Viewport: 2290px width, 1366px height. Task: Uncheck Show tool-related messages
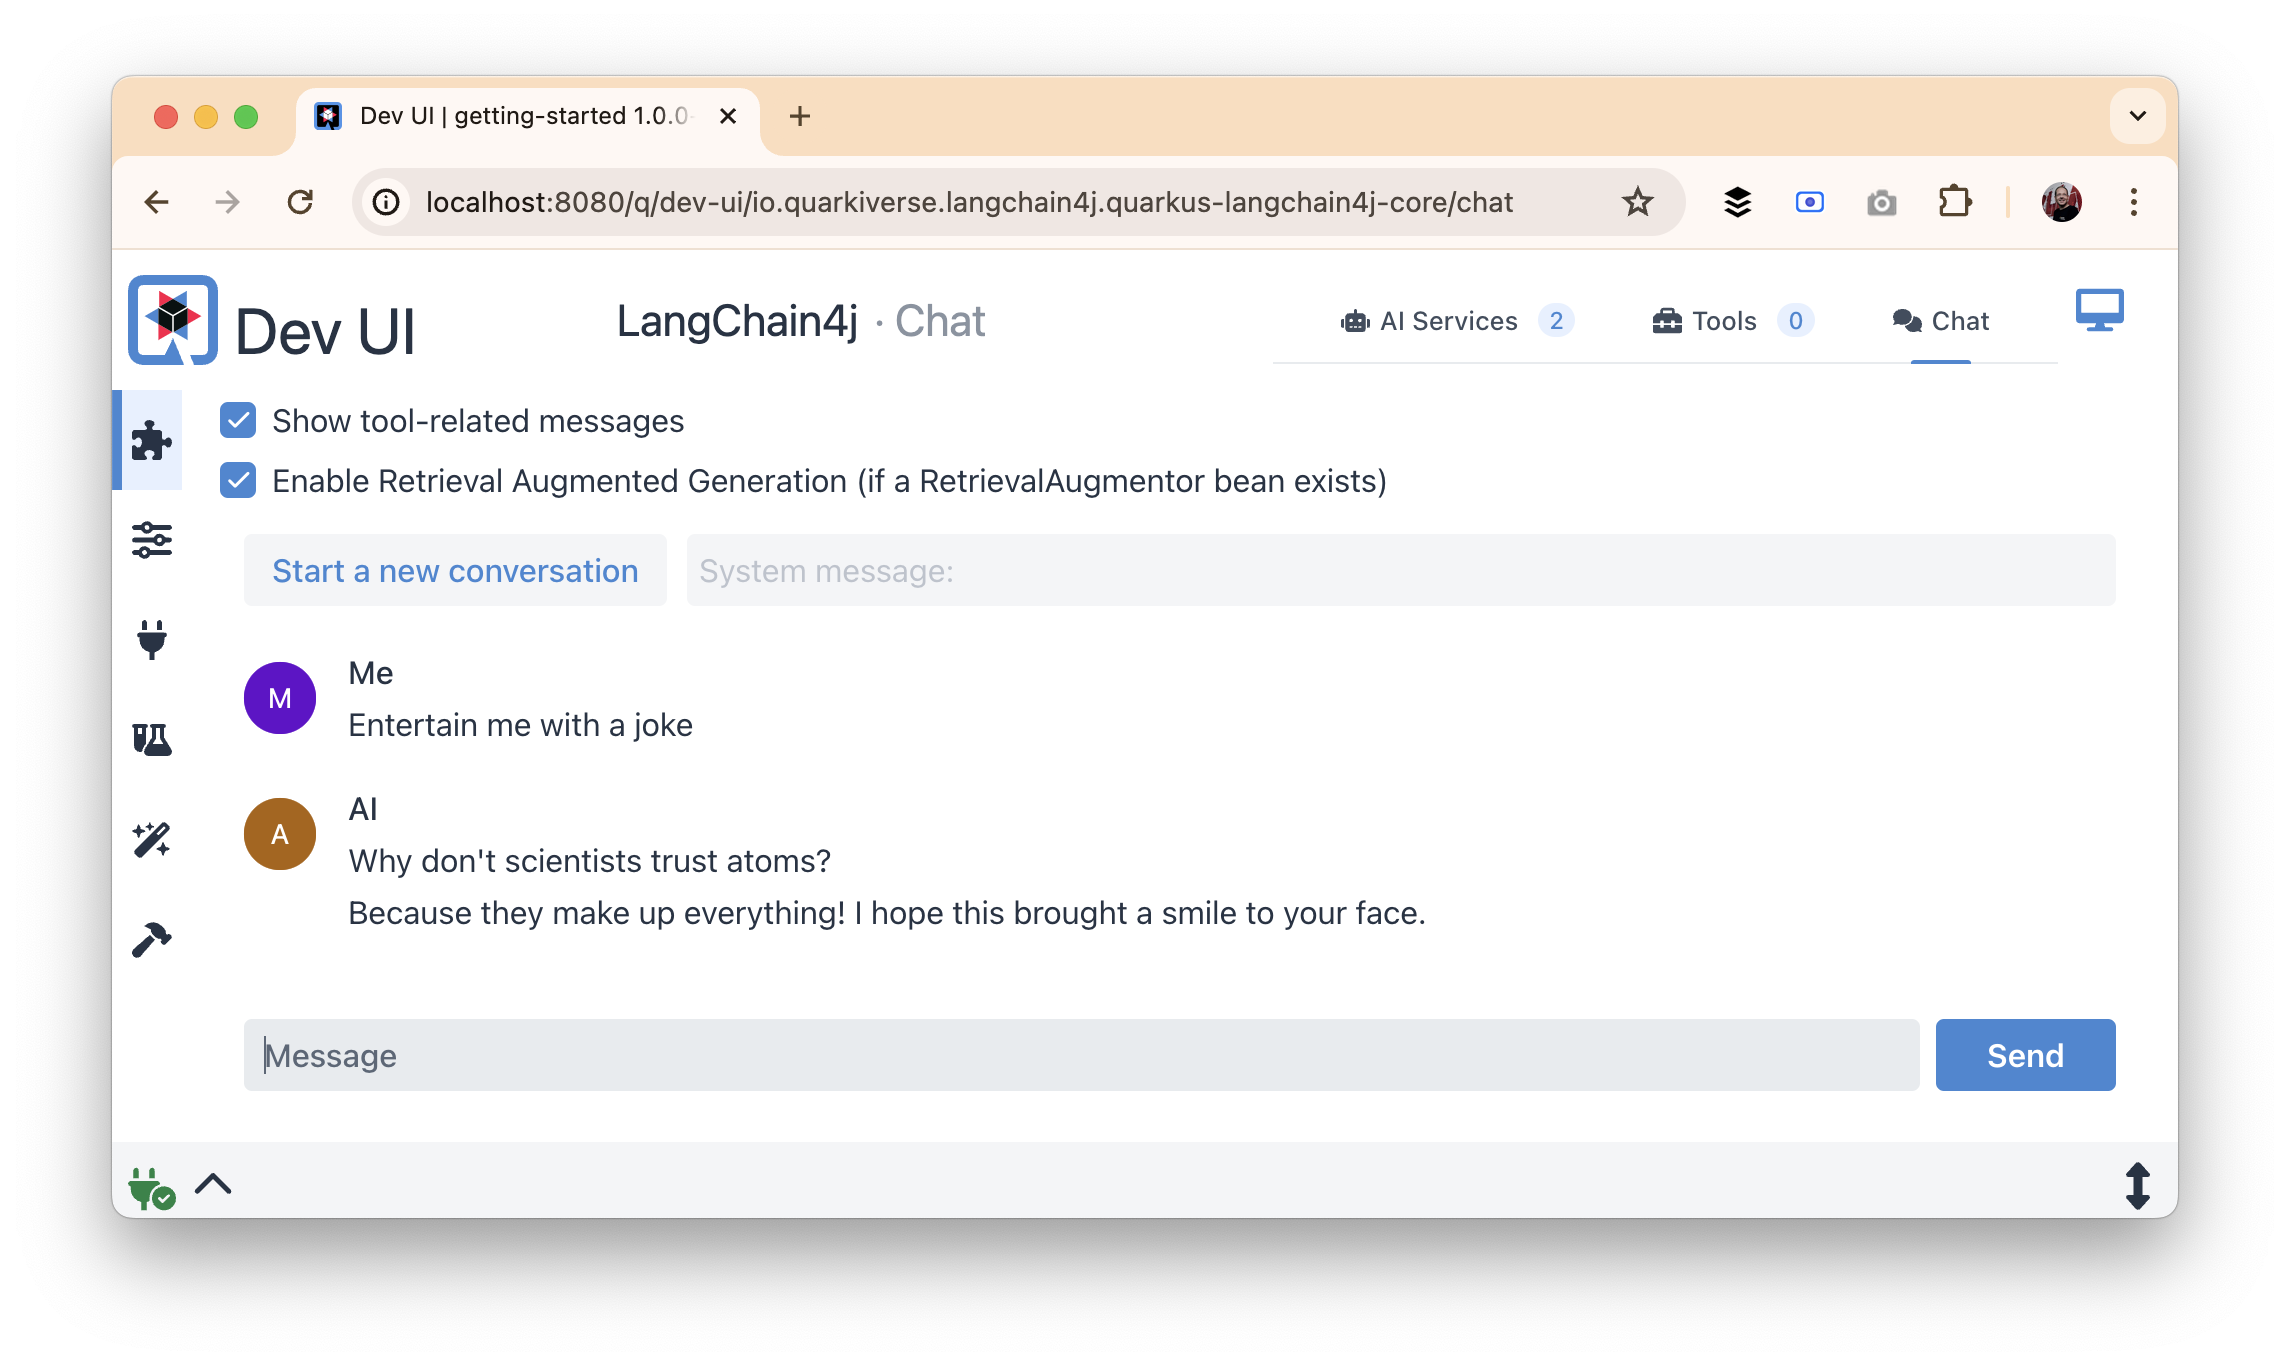click(x=238, y=421)
